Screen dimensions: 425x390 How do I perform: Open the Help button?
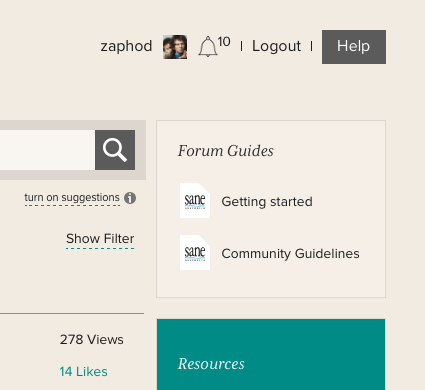click(354, 47)
